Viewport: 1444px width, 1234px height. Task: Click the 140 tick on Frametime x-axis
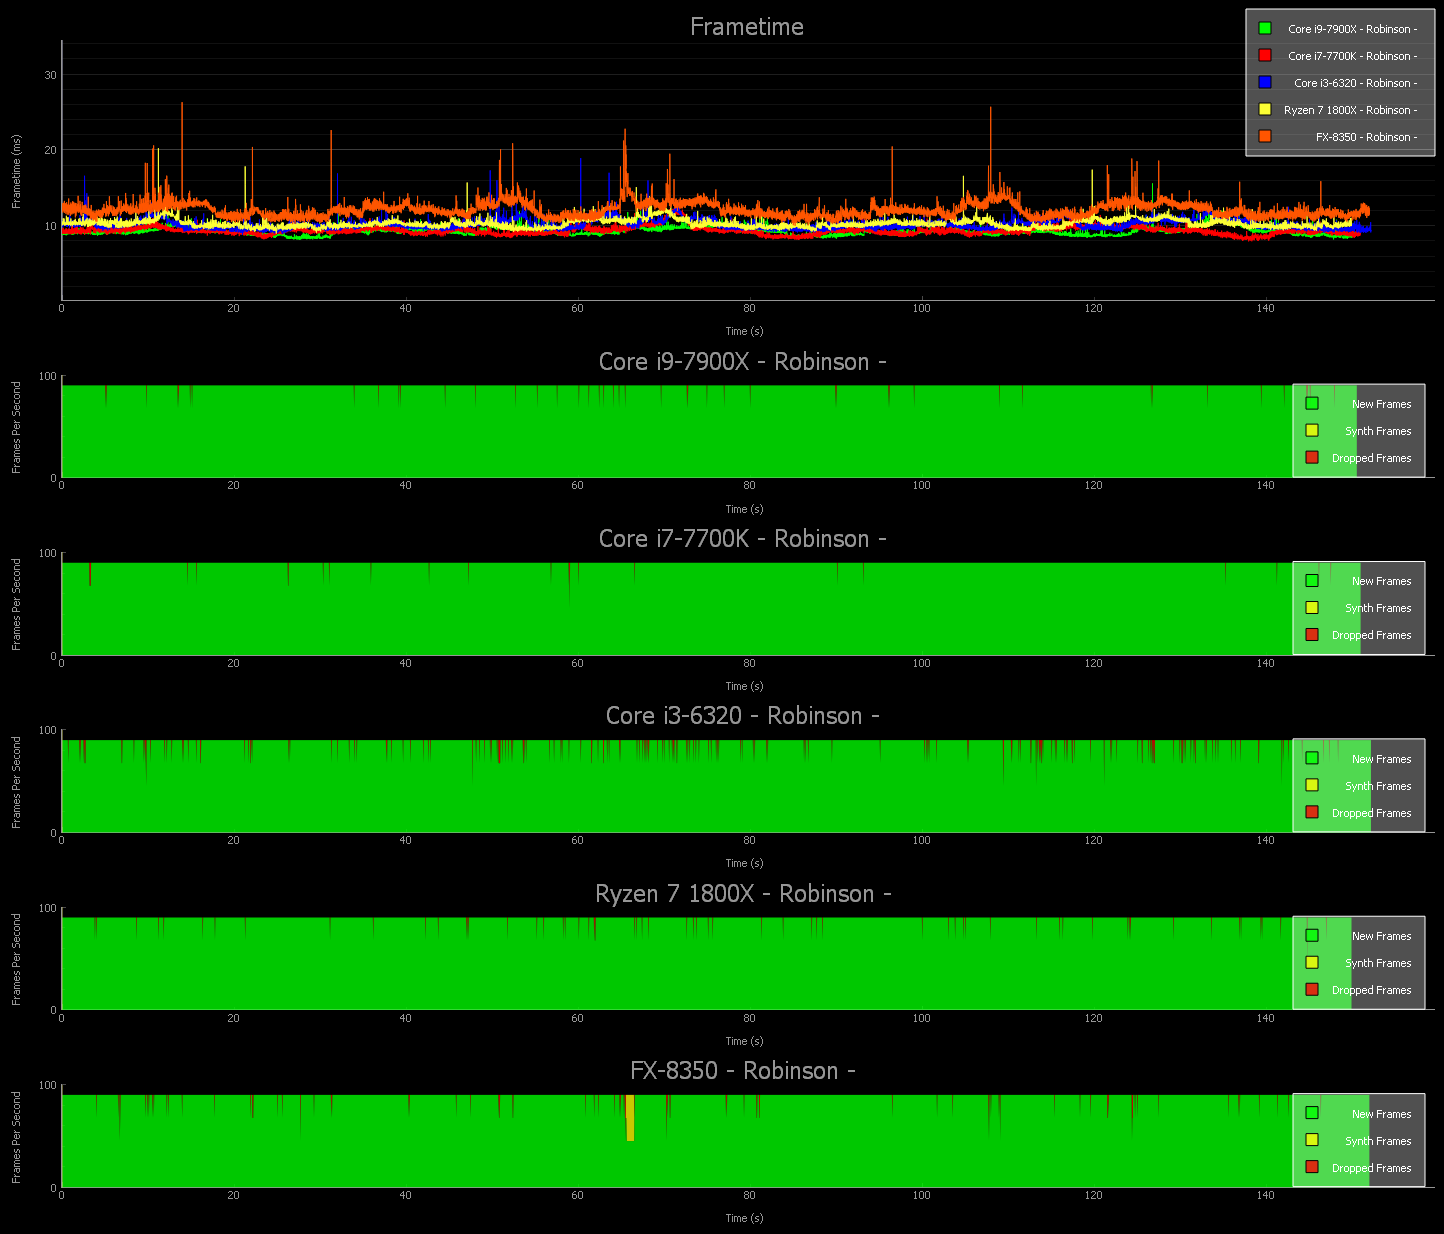[1266, 308]
